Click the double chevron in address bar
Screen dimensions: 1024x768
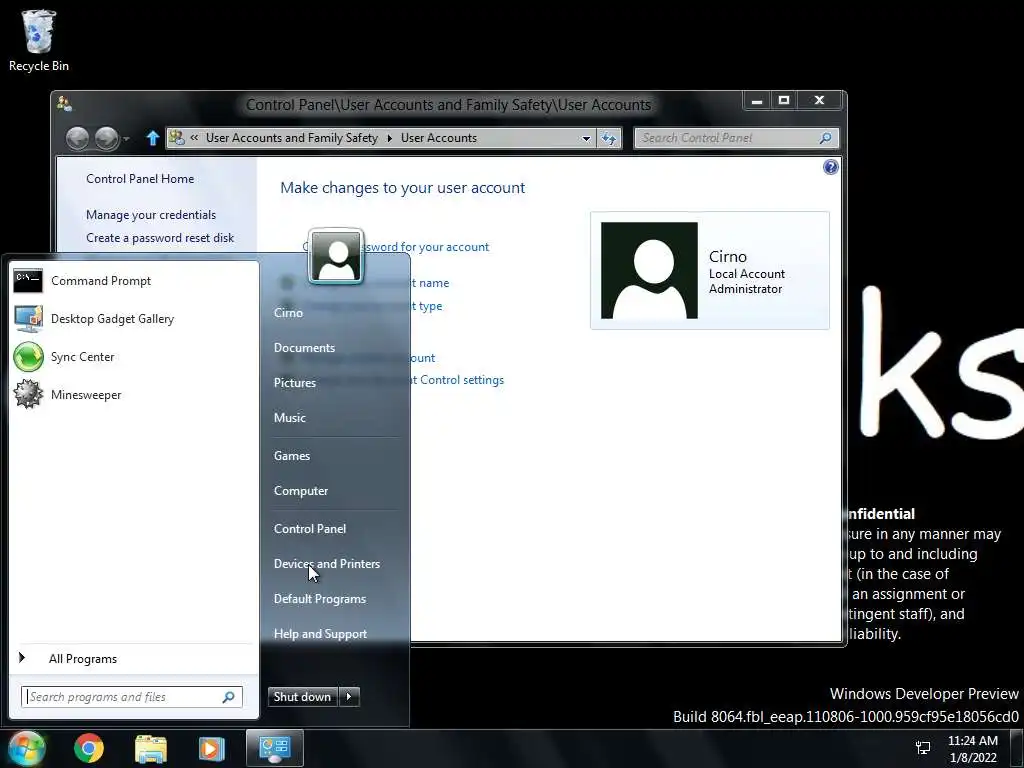(x=194, y=138)
